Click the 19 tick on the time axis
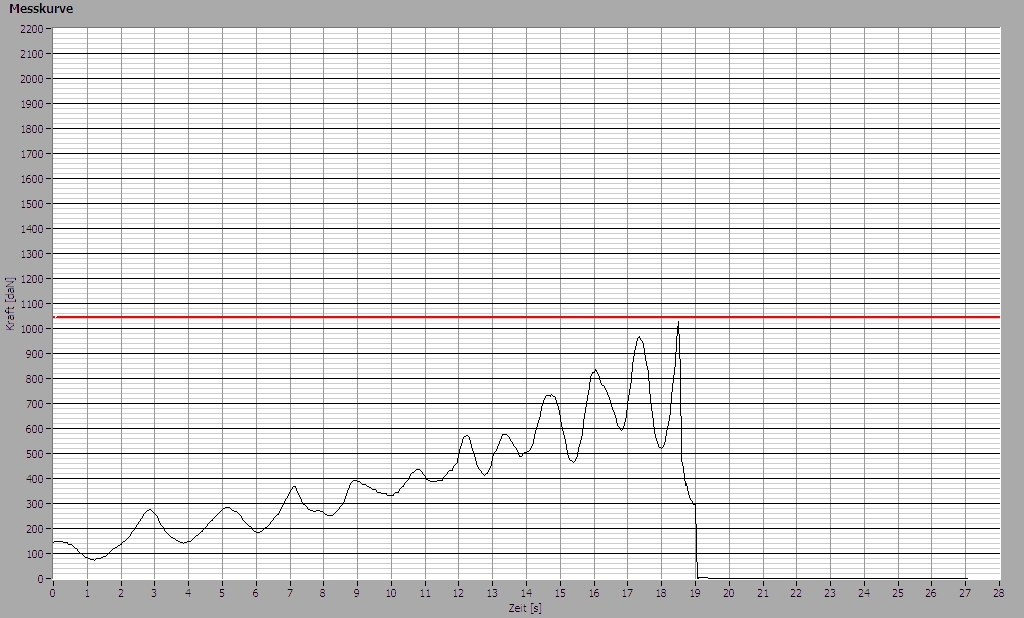The height and width of the screenshot is (618, 1024). (x=696, y=593)
